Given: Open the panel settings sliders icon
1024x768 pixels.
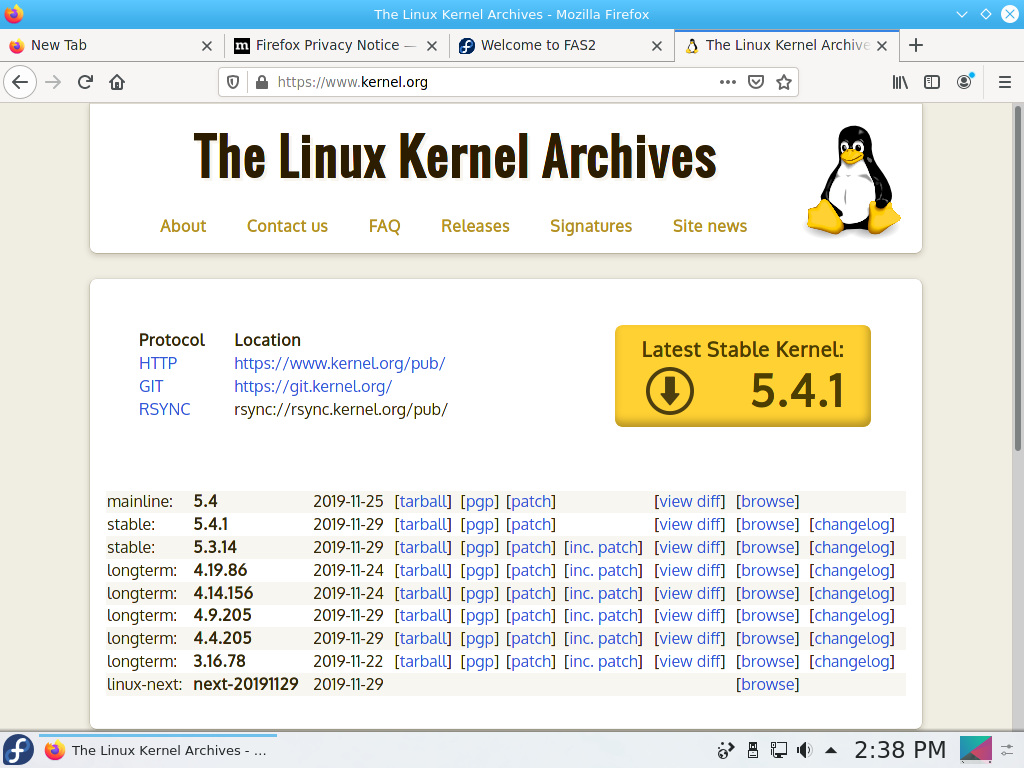Looking at the screenshot, I should point(1007,750).
